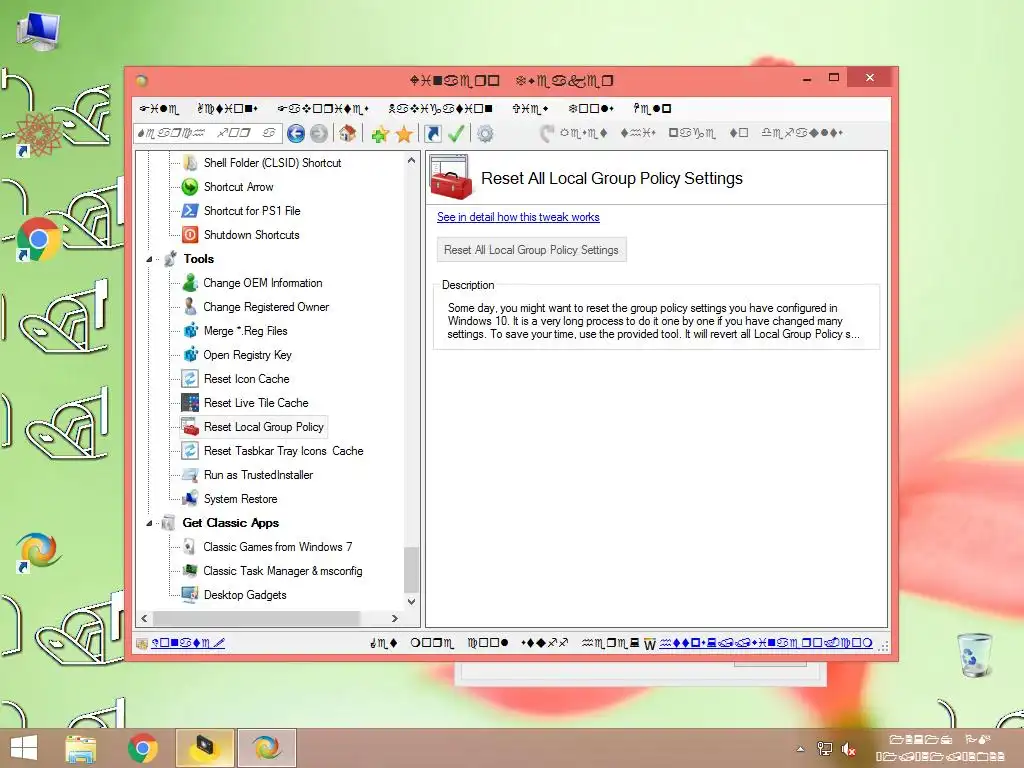Open settings with the gear toolbar icon
Screen dimensions: 1024x768
[485, 134]
